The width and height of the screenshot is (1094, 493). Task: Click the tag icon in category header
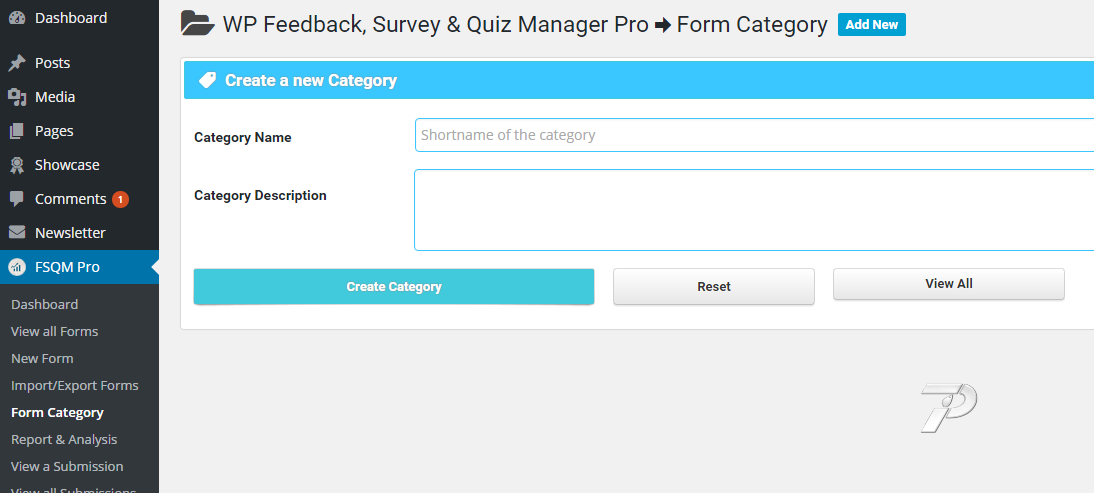coord(207,81)
